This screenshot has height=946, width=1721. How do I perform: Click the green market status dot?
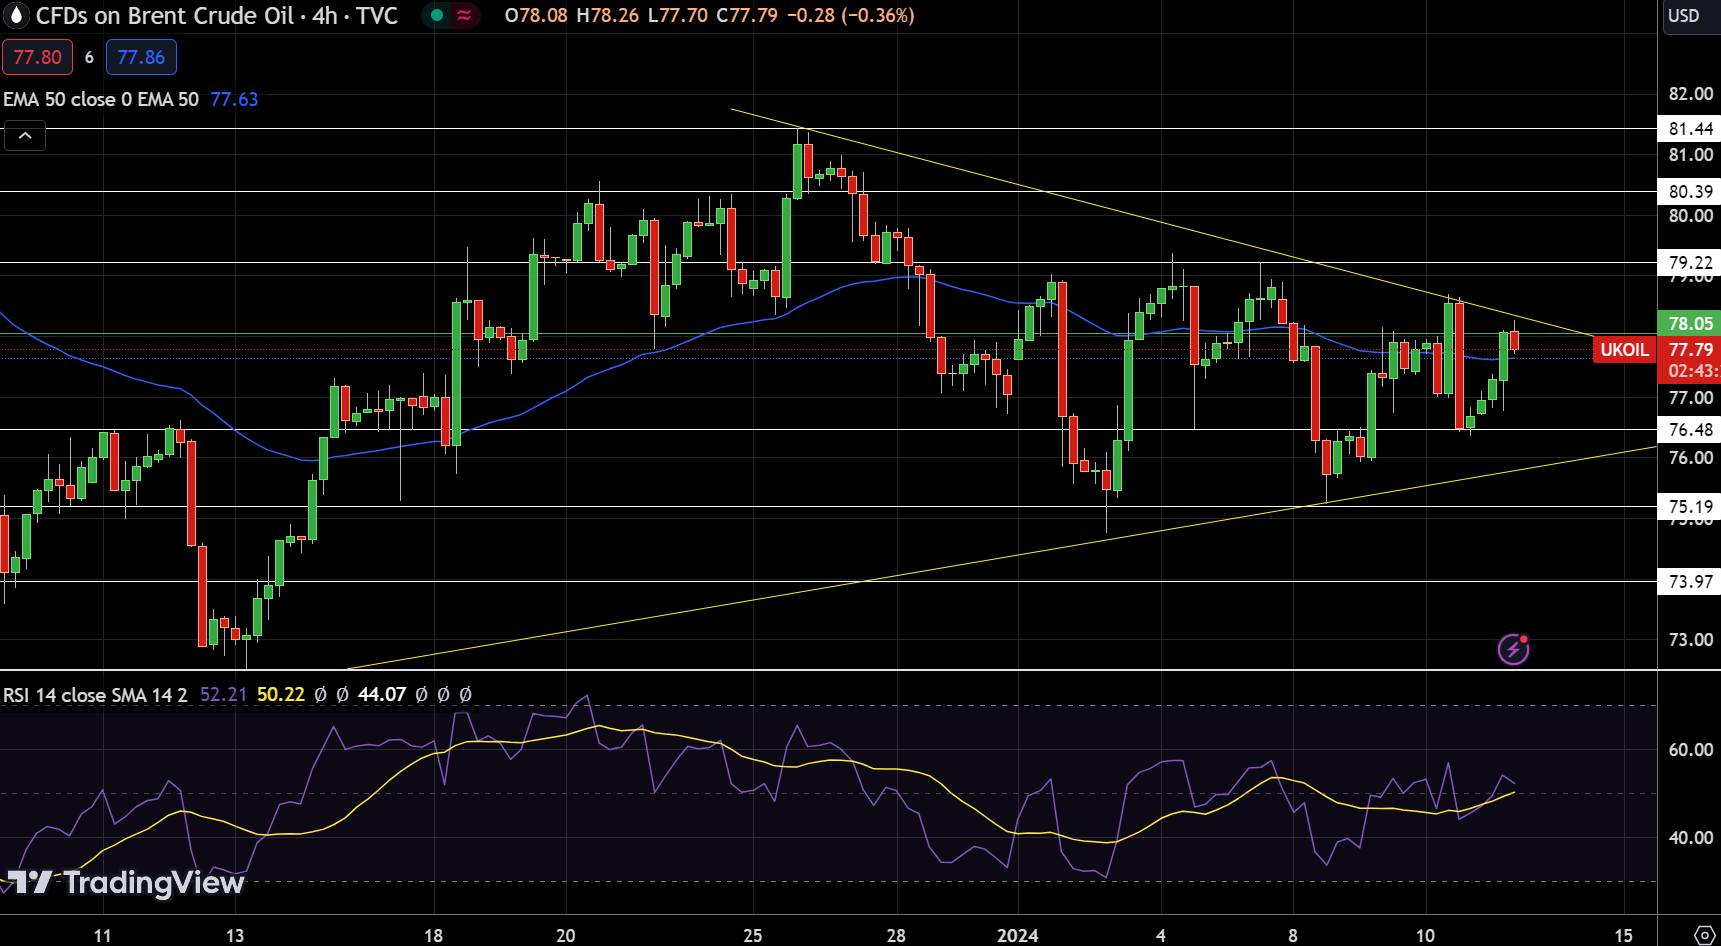pyautogui.click(x=437, y=16)
